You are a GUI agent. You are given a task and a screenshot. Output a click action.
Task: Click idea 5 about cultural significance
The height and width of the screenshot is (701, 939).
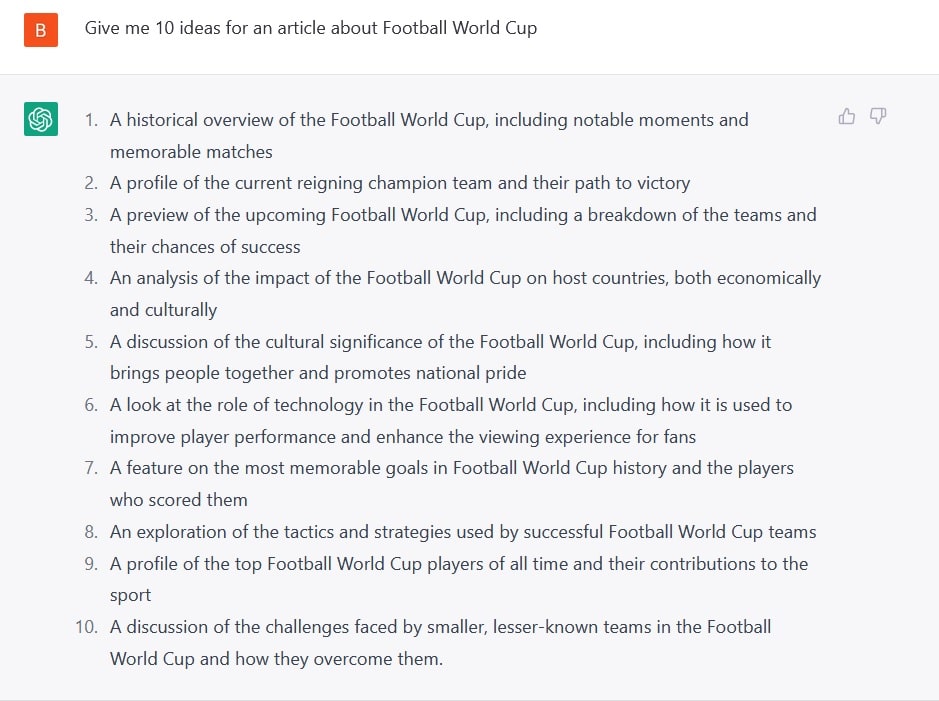click(440, 357)
